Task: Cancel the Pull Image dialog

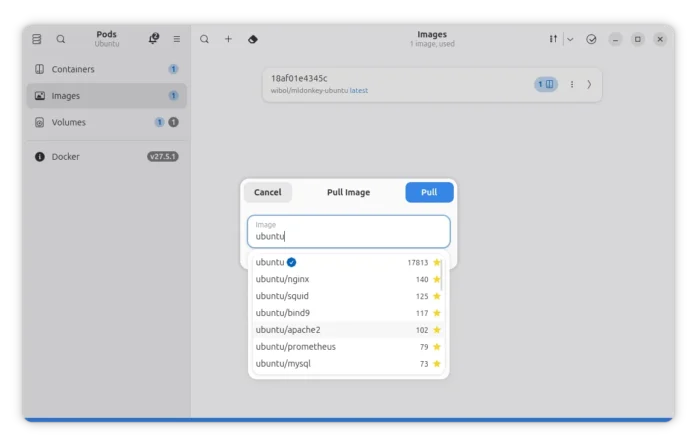Action: click(x=268, y=192)
